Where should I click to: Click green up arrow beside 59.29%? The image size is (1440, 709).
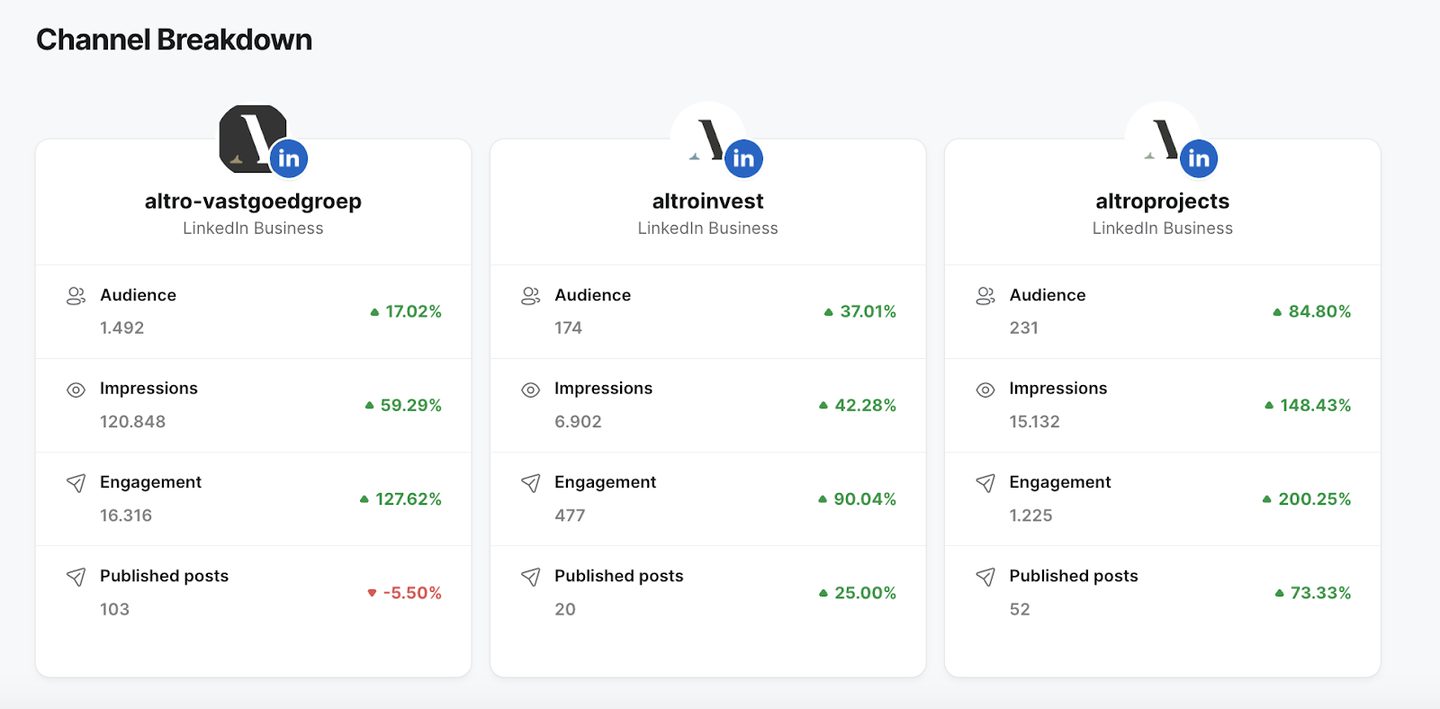tap(369, 406)
